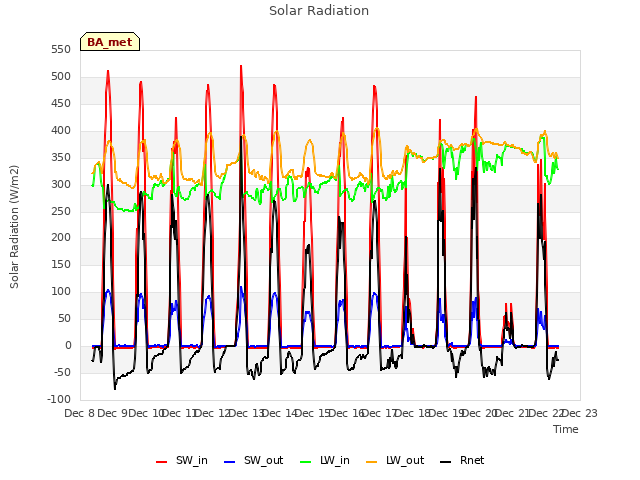Image resolution: width=640 pixels, height=480 pixels.
Task: Click the BA_met annotation label
Action: click(110, 42)
